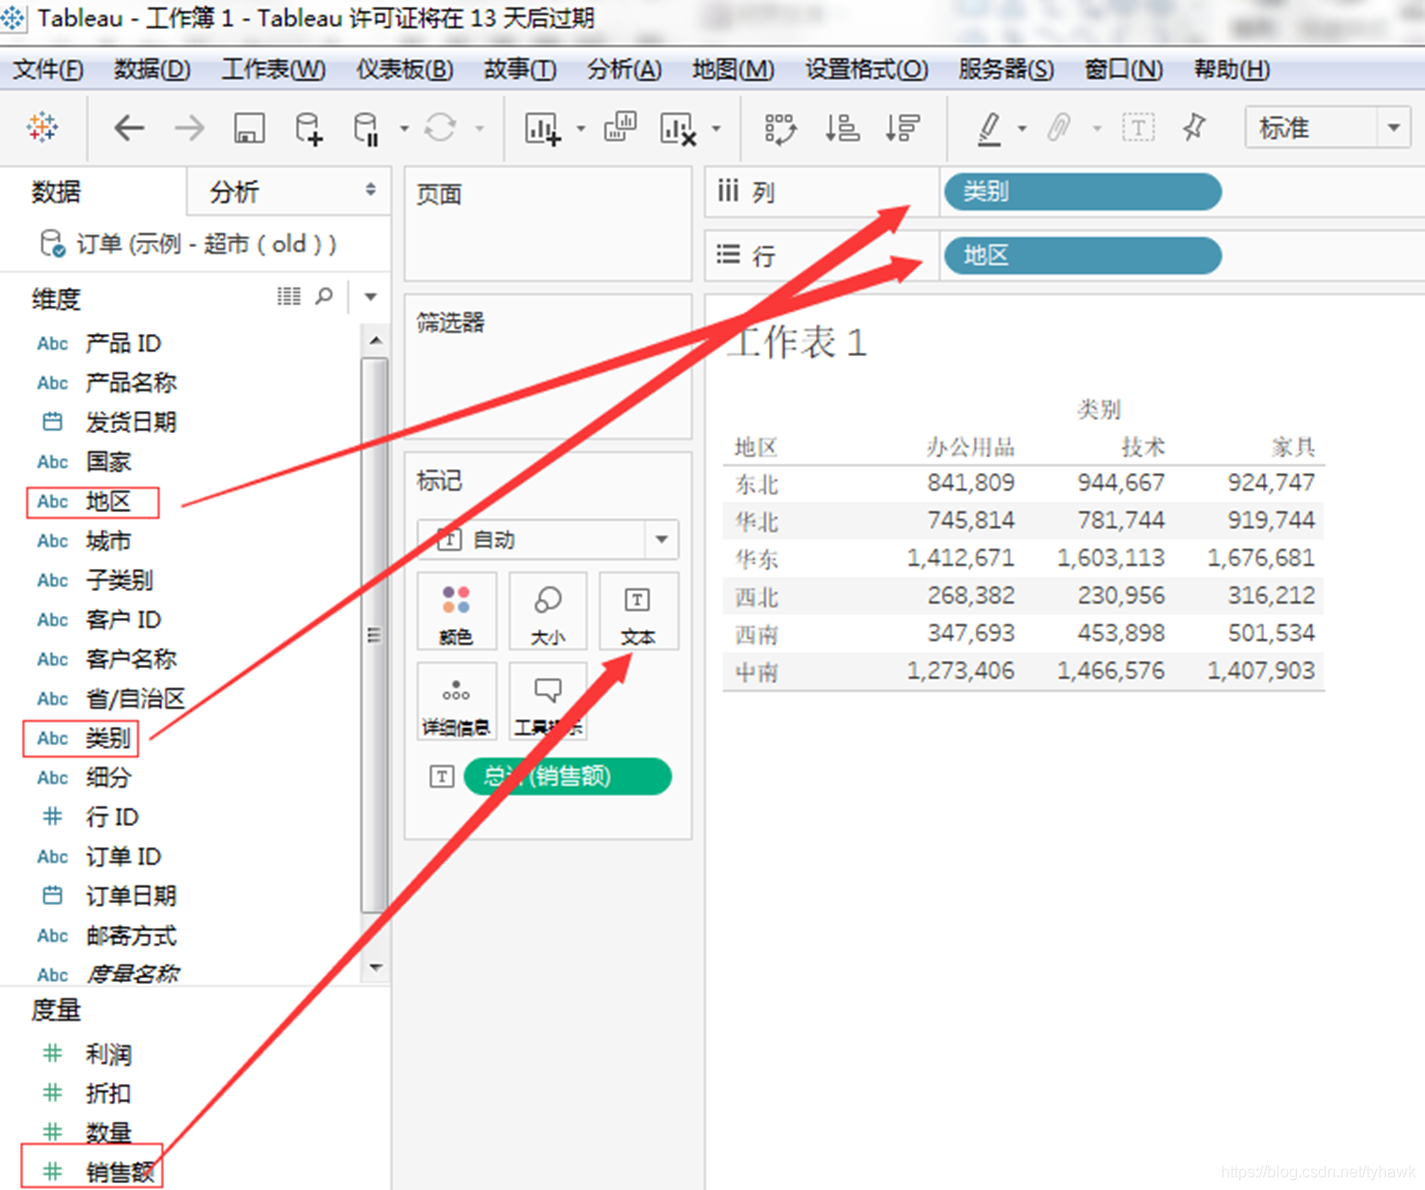Screen dimensions: 1425x1190
Task: Open the Size mark card
Action: pyautogui.click(x=547, y=612)
